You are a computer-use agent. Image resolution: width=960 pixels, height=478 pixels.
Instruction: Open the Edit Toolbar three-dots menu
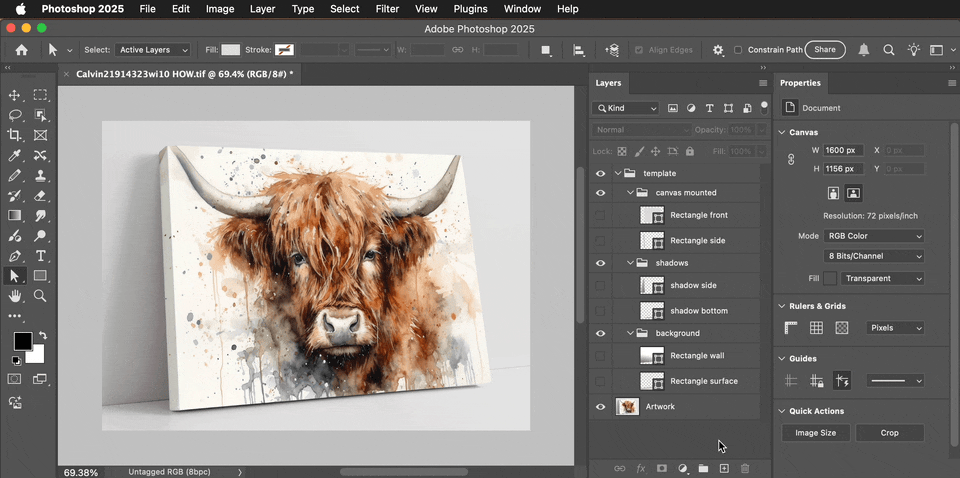click(15, 316)
